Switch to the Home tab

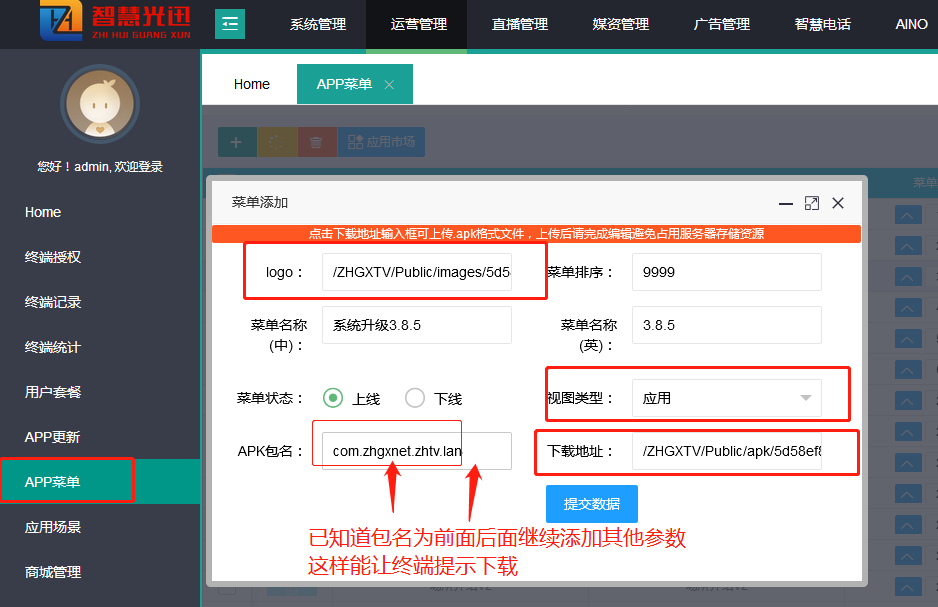tap(252, 85)
